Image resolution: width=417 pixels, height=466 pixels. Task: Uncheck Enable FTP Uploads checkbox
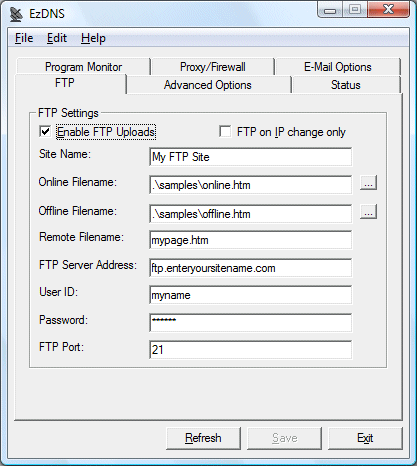pos(45,131)
